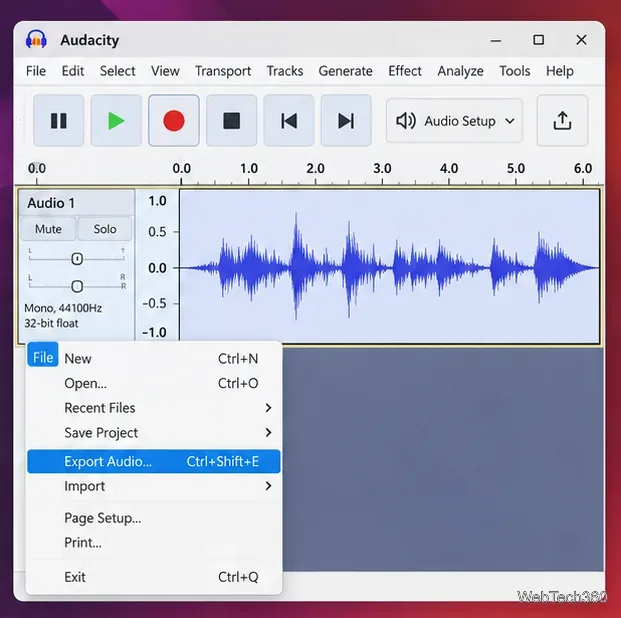Close the Audacity window
Image resolution: width=621 pixels, height=618 pixels.
[581, 40]
